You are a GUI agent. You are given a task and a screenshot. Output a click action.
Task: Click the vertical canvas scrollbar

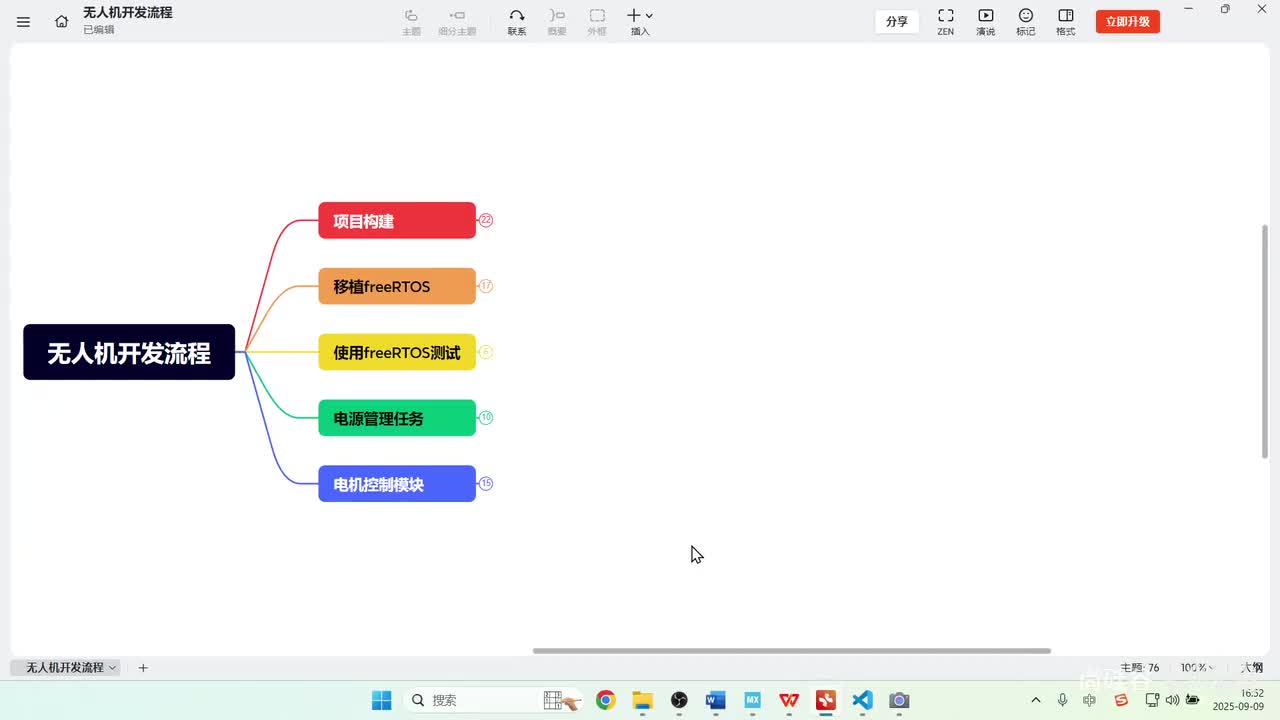tap(1265, 341)
